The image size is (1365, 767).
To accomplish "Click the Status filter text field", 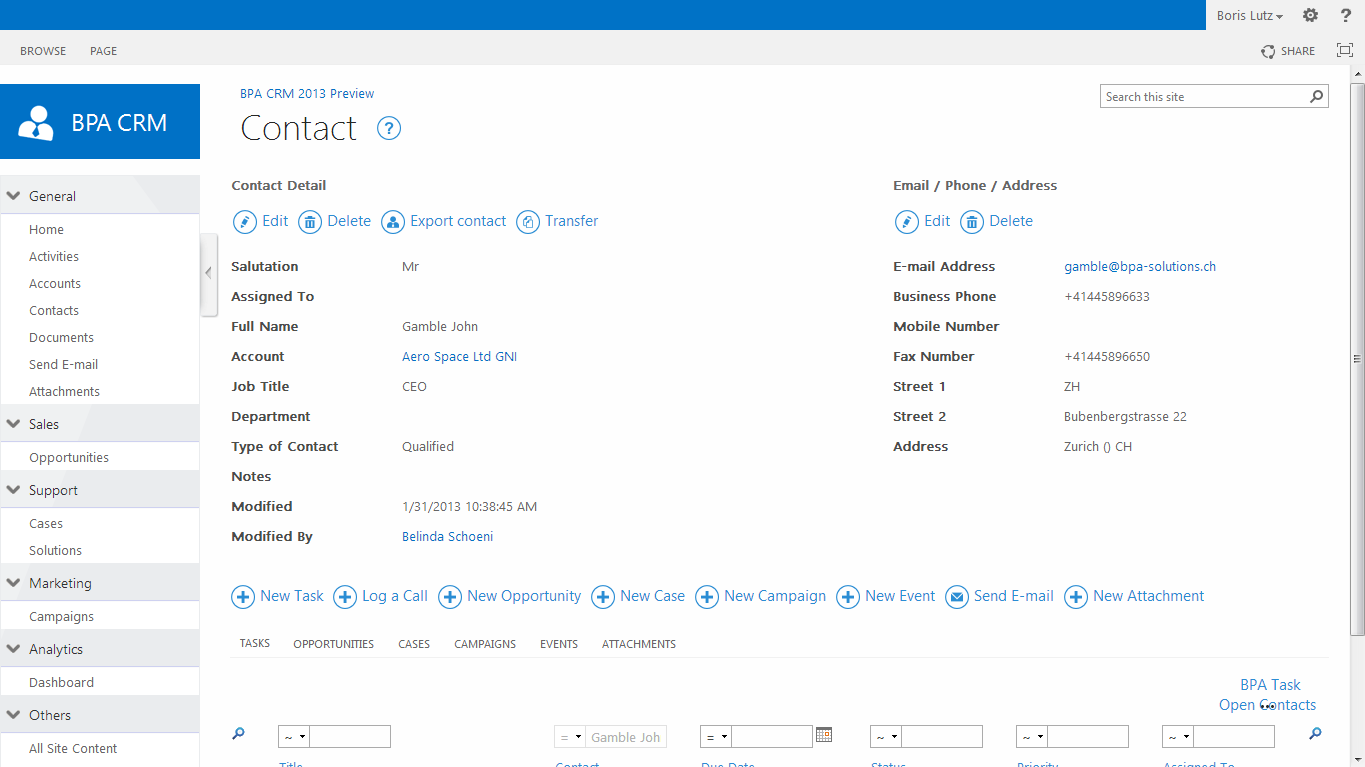I will [942, 737].
